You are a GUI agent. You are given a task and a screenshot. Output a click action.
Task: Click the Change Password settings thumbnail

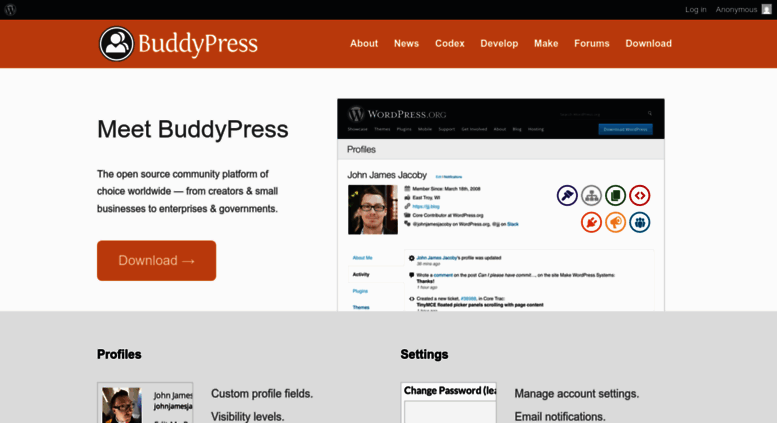[x=448, y=403]
